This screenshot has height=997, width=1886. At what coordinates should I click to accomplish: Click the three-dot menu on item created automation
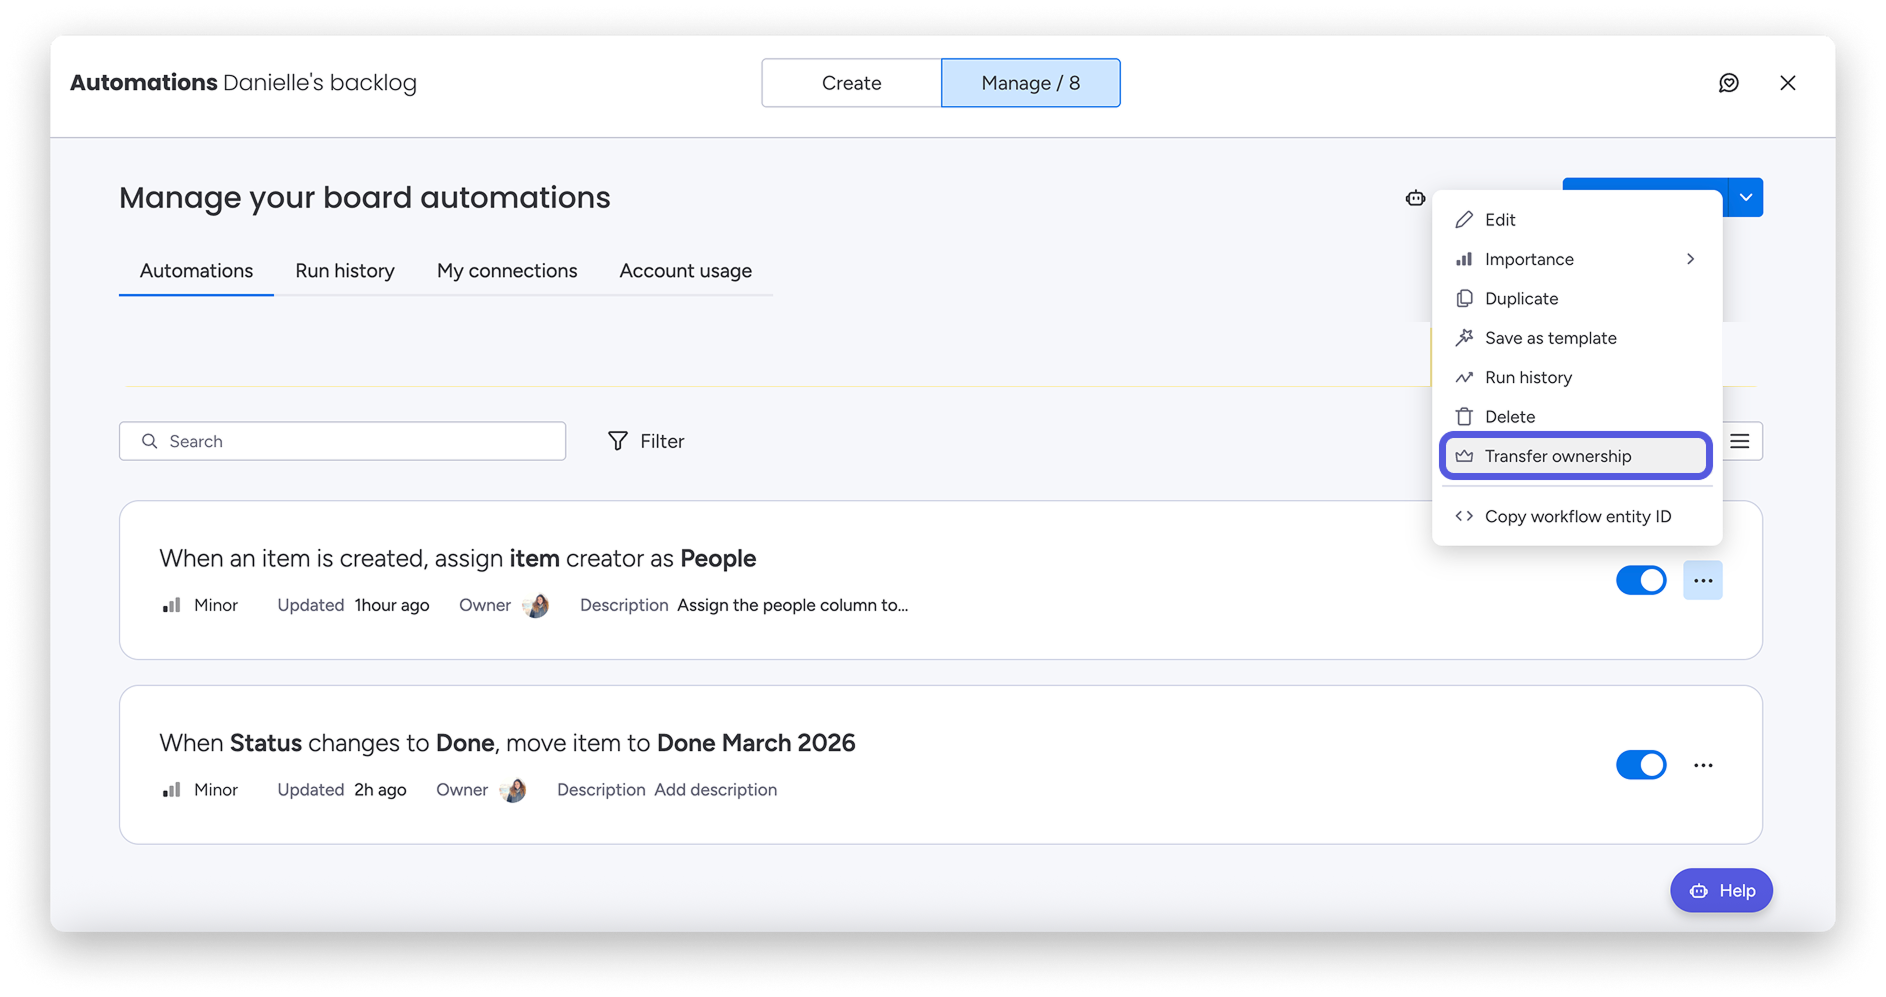coord(1702,581)
